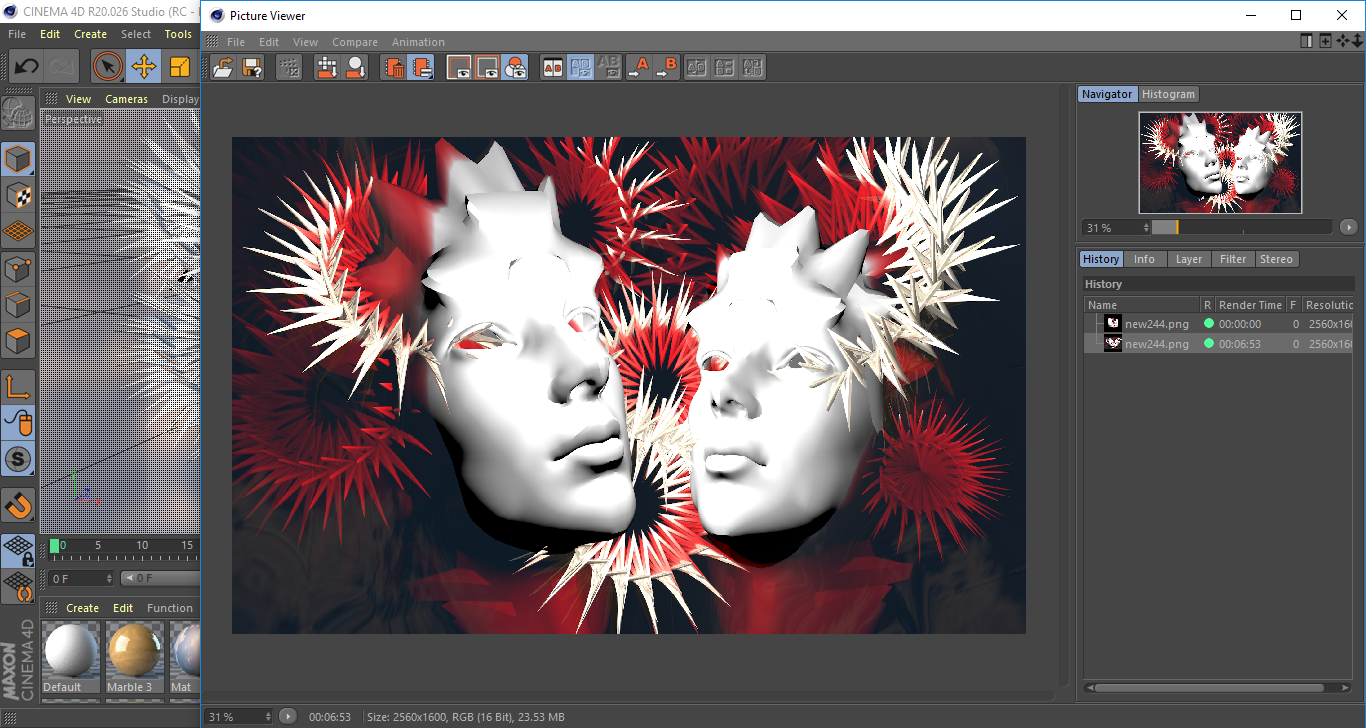Click the Remove Image trash icon
Viewport: 1366px width, 728px height.
coord(394,67)
